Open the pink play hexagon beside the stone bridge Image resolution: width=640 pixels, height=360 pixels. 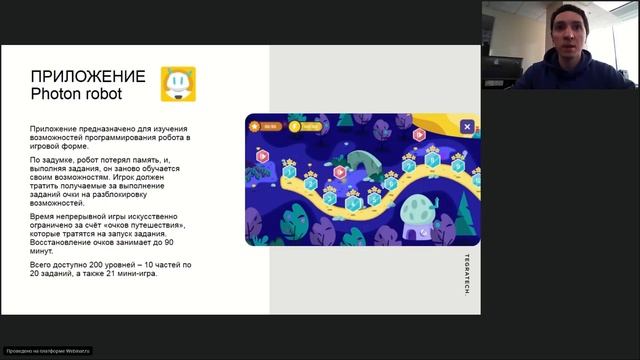click(x=340, y=172)
